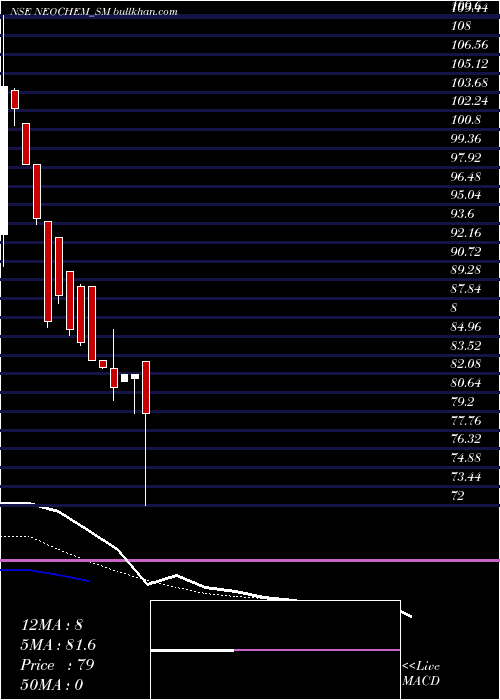This screenshot has height=700, width=500.
Task: Click the 73.44 price level label
Action: 466,477
